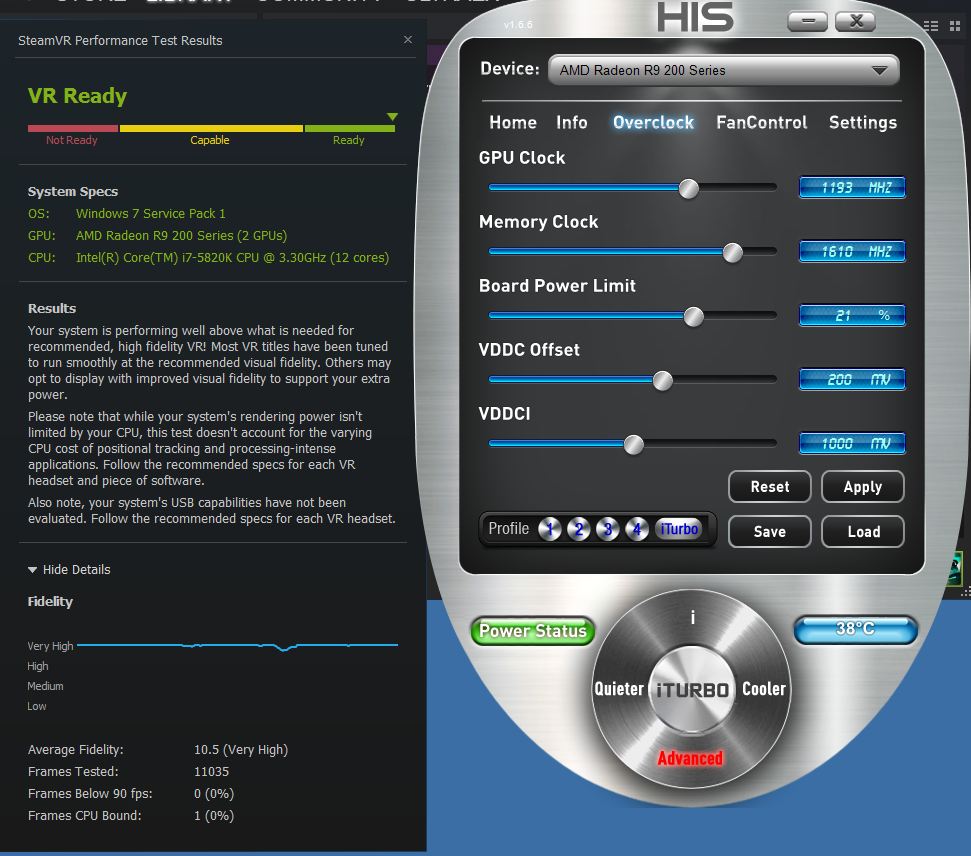Click the green readiness marker triangle
This screenshot has height=856, width=971.
[392, 116]
